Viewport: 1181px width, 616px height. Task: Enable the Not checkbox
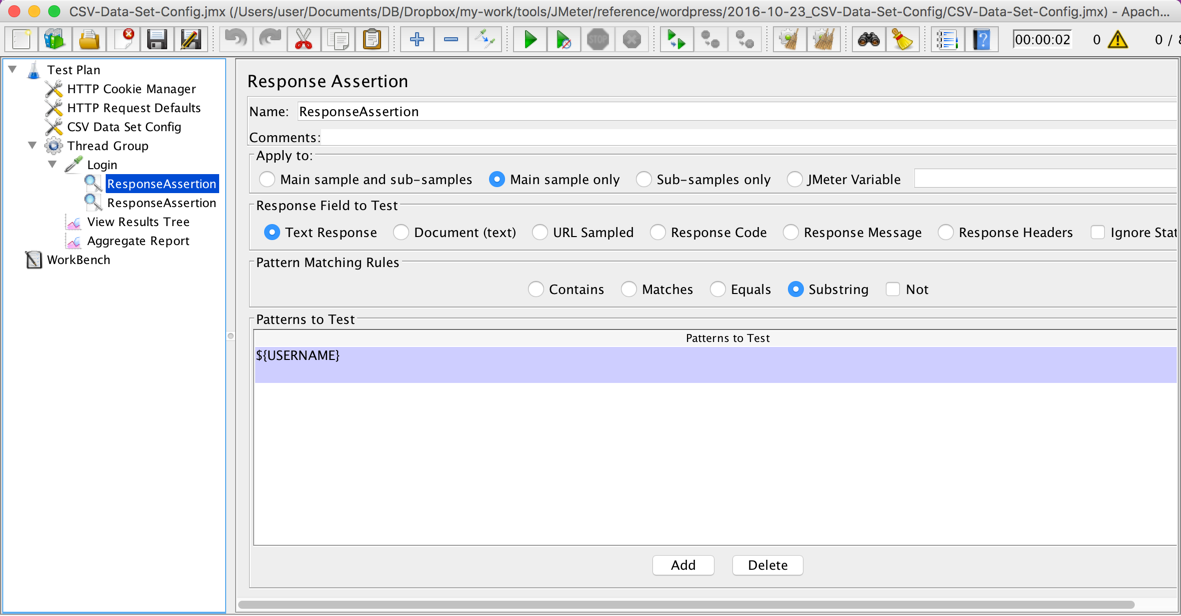tap(893, 290)
